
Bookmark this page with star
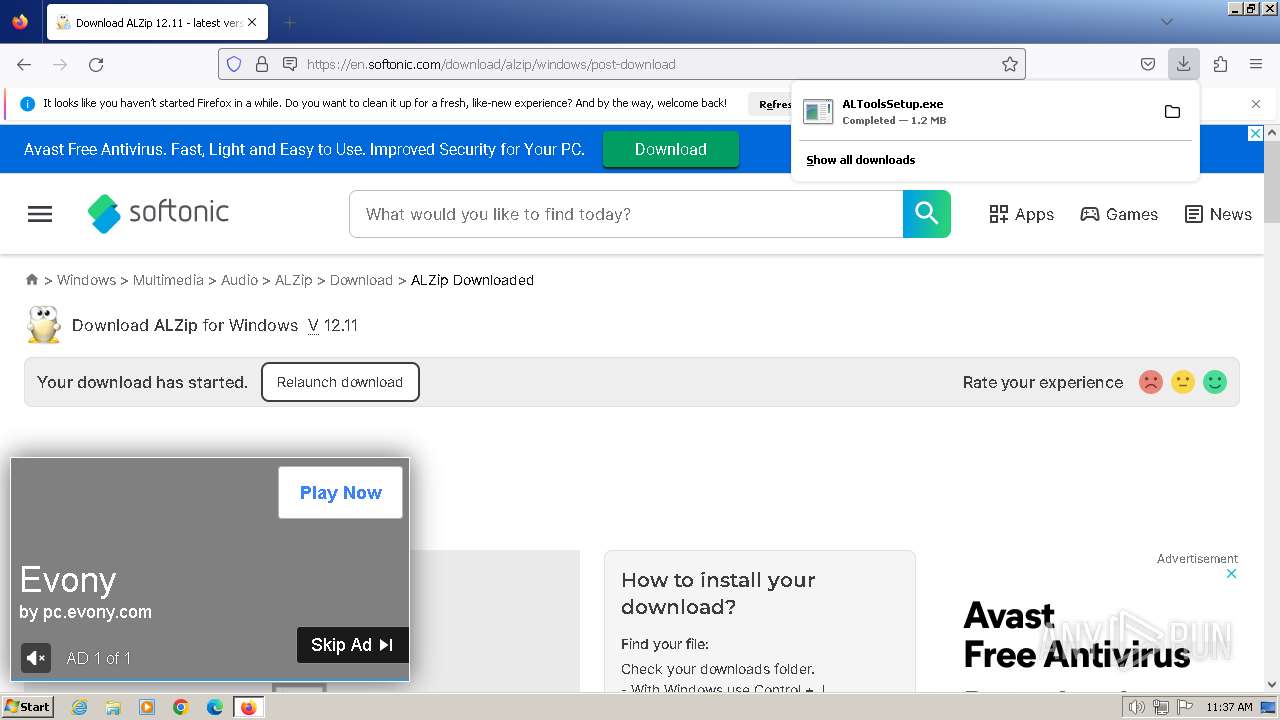click(1010, 64)
